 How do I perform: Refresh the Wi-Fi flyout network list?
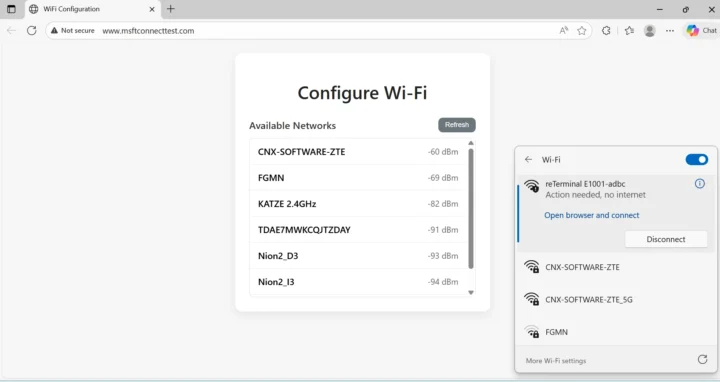(703, 360)
